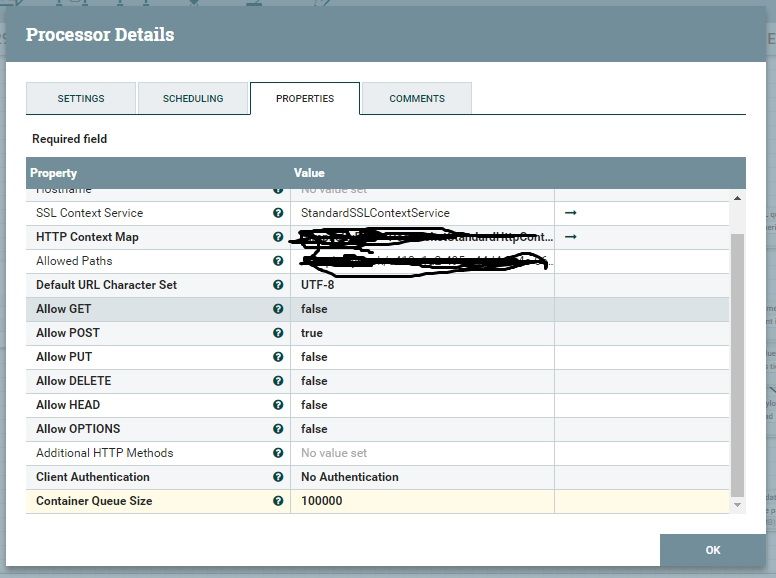Open the COMMENTS tab
This screenshot has height=578, width=776.
click(x=417, y=98)
